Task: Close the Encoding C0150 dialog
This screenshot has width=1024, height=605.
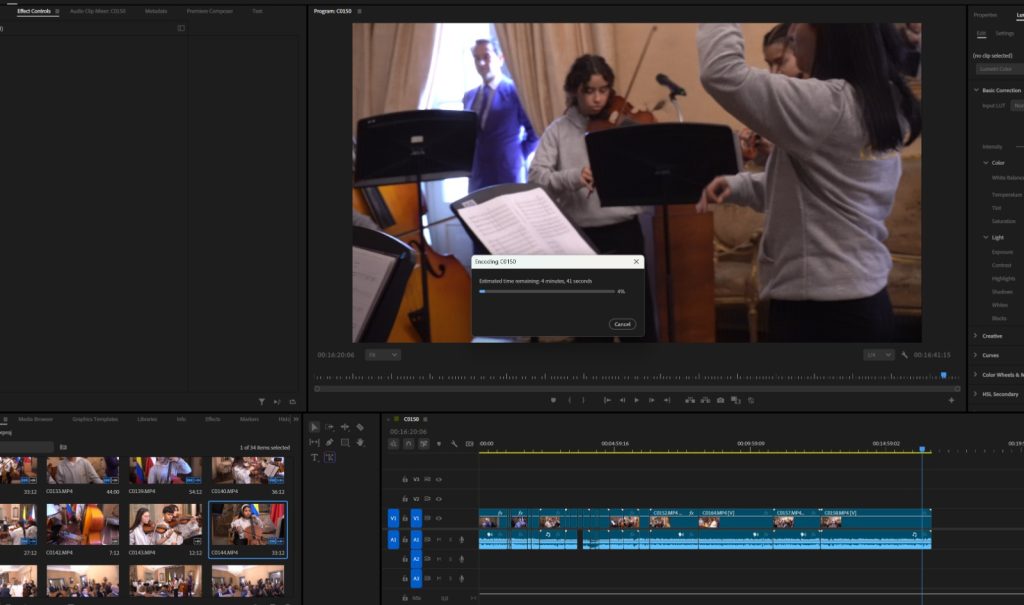Action: point(636,262)
